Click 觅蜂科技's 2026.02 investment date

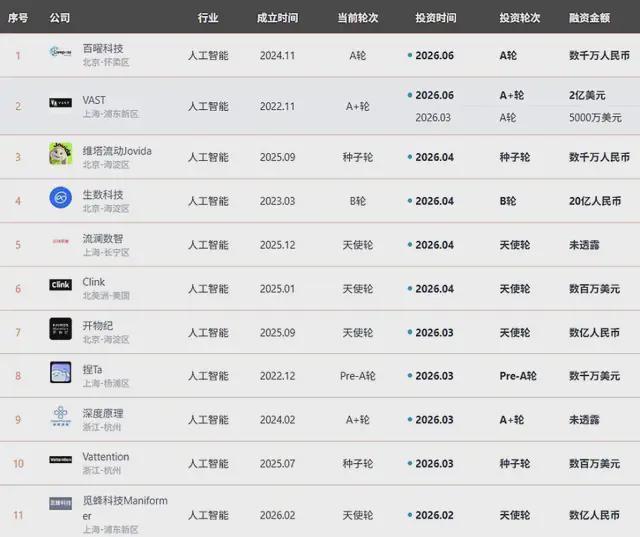point(434,515)
